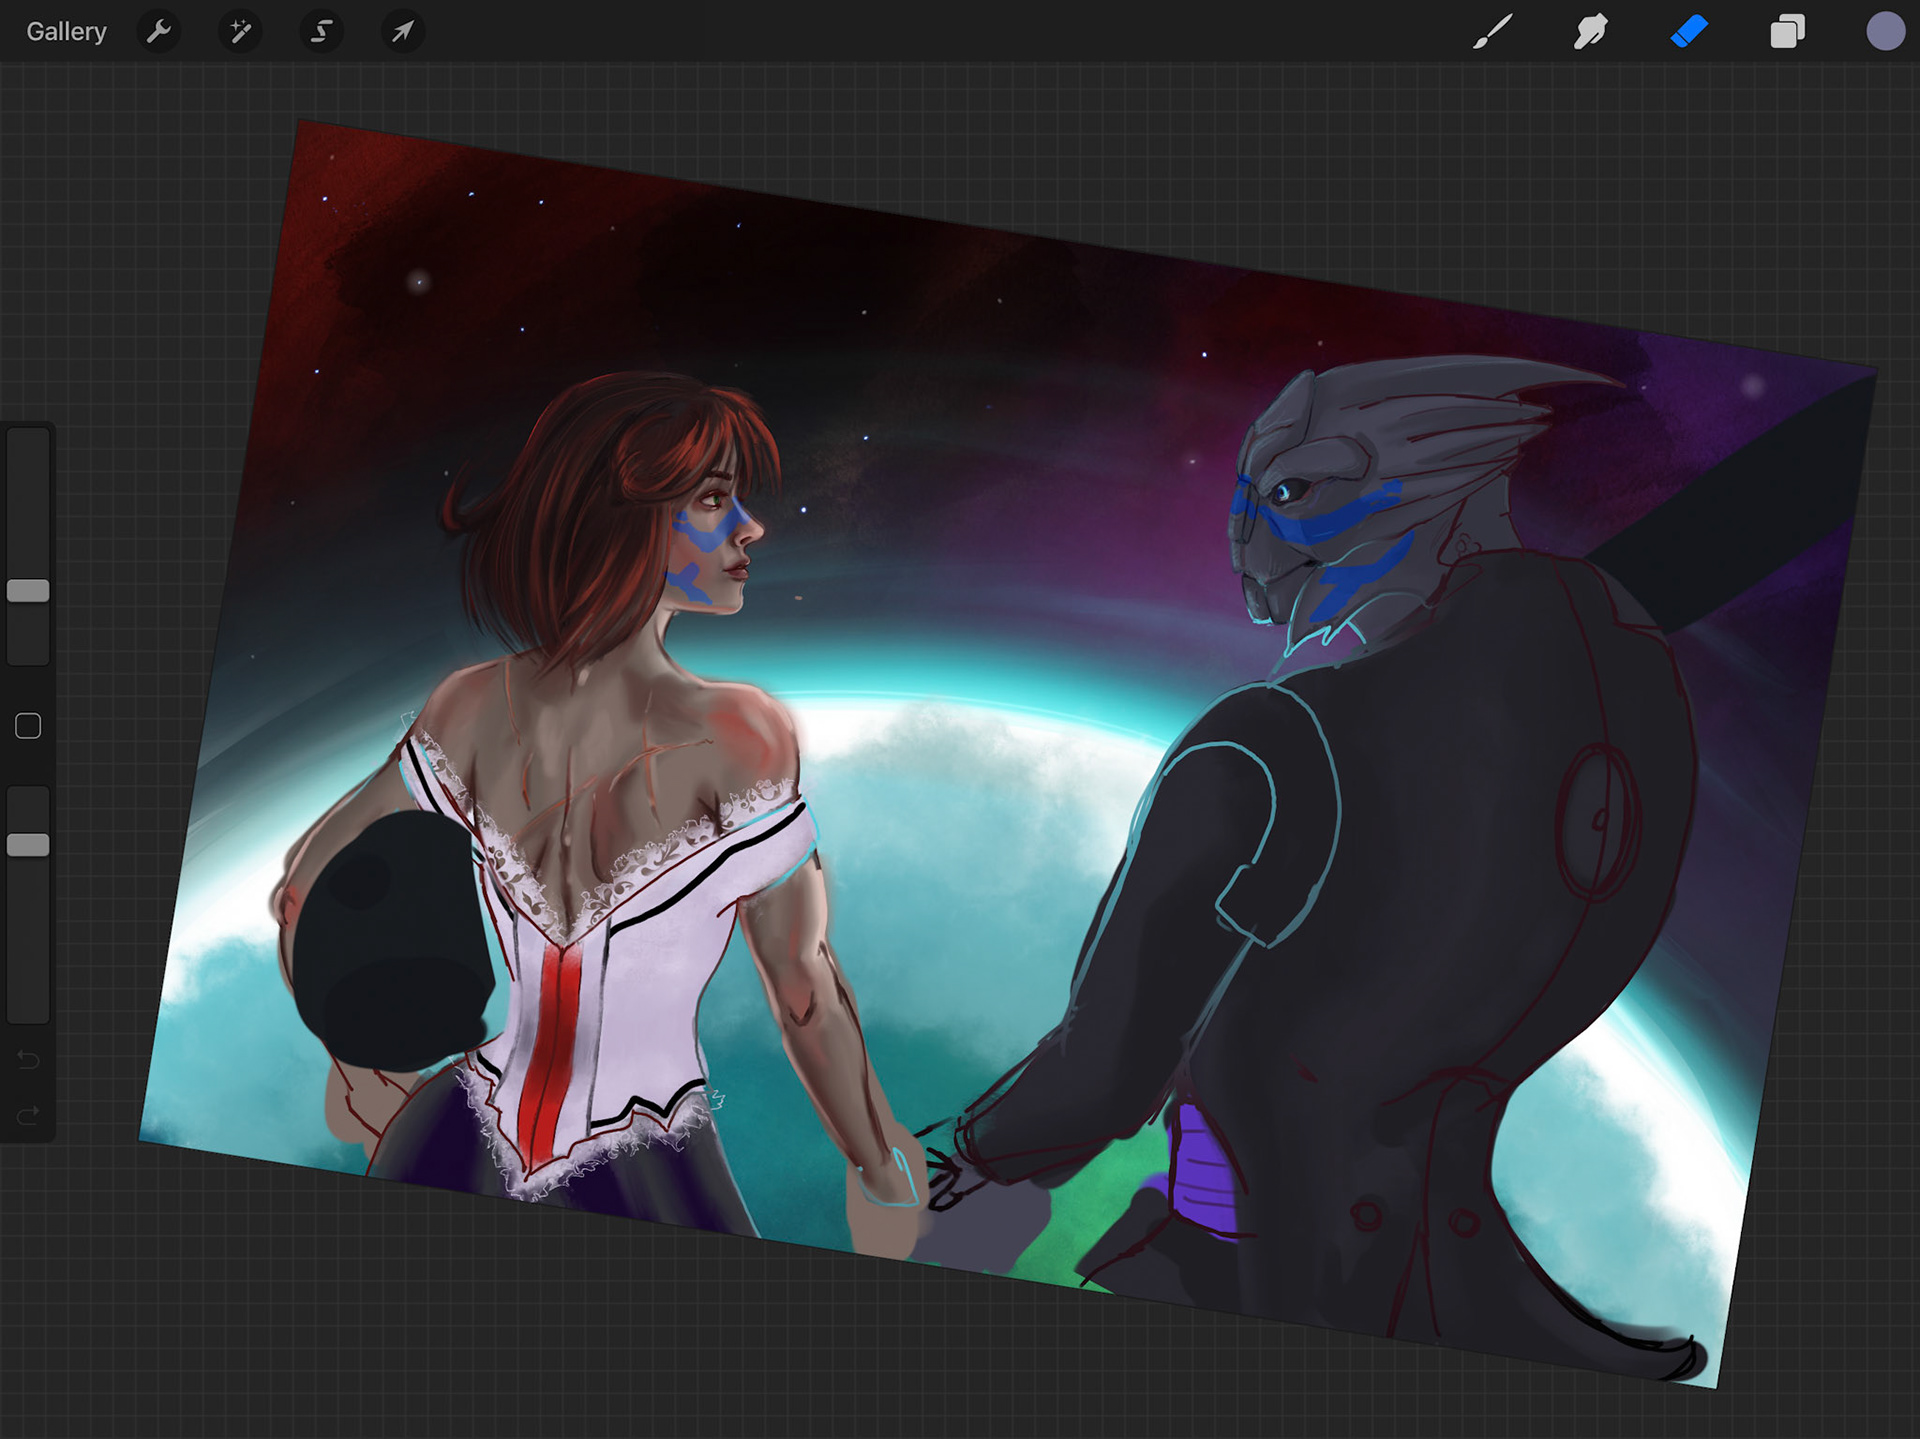Tap the redo arrow in sidebar

[x=28, y=1114]
